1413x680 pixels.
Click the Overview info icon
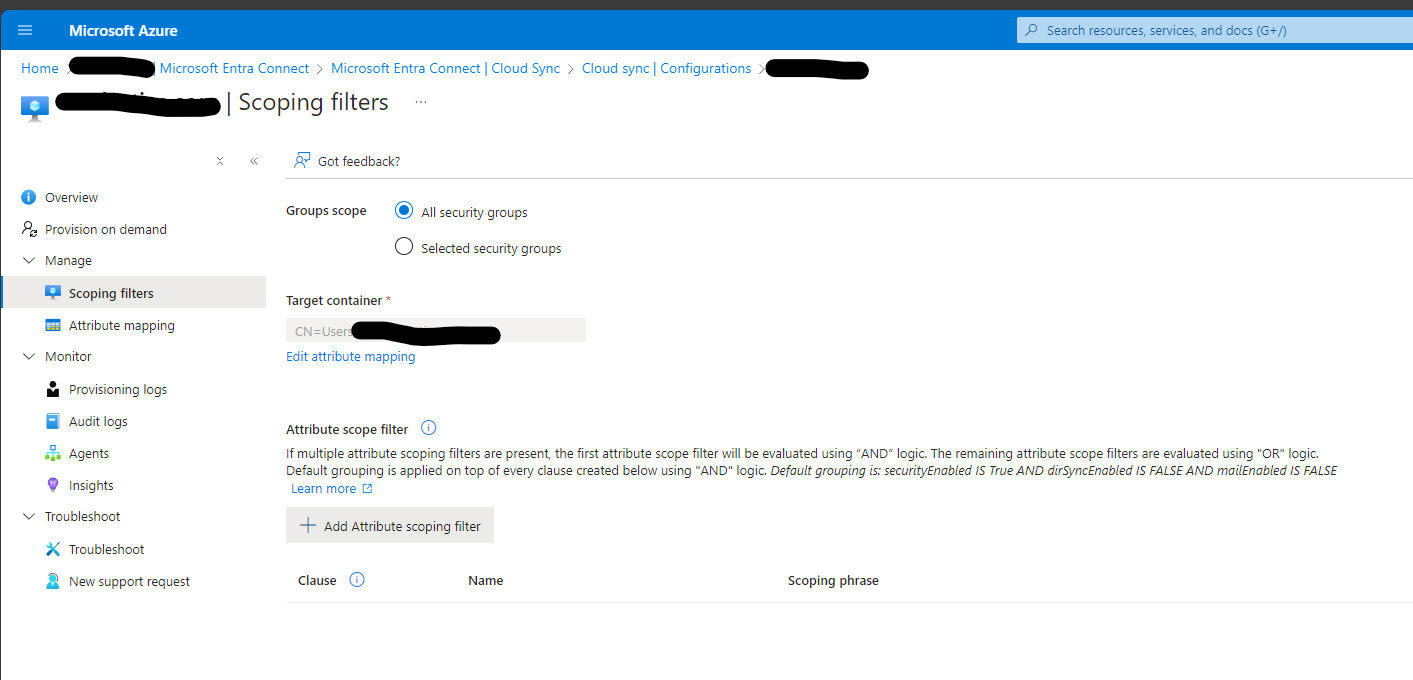point(29,198)
